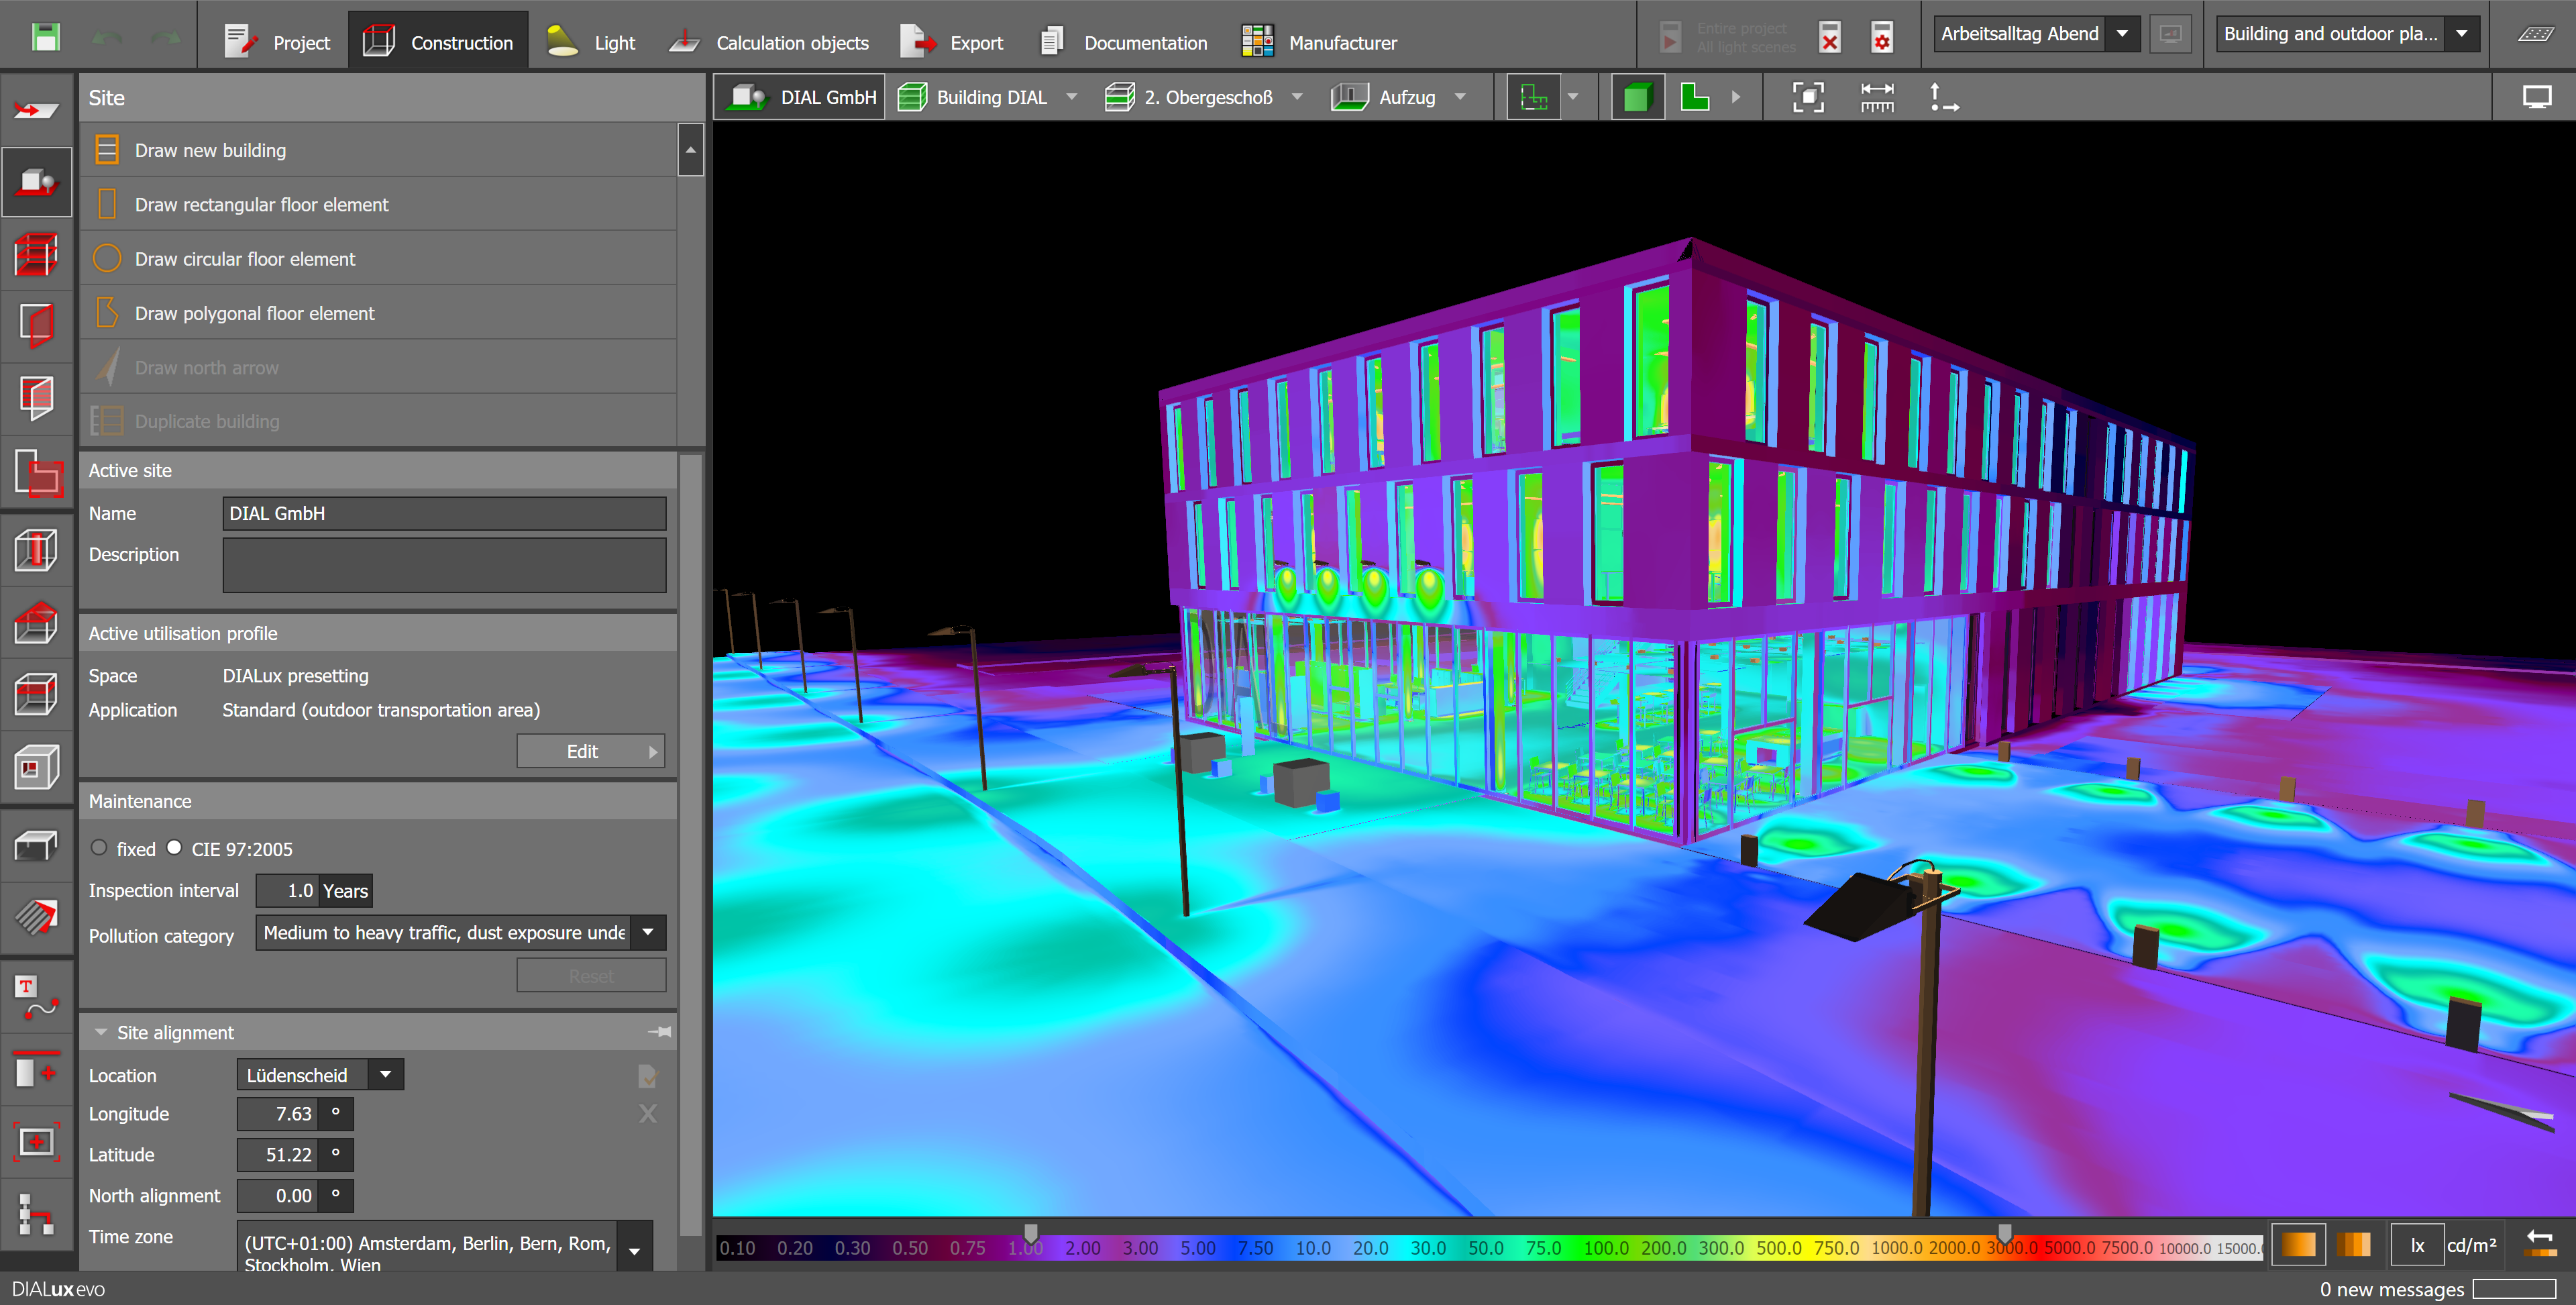Click the Draw new building tool
This screenshot has width=2576, height=1305.
pyautogui.click(x=211, y=150)
